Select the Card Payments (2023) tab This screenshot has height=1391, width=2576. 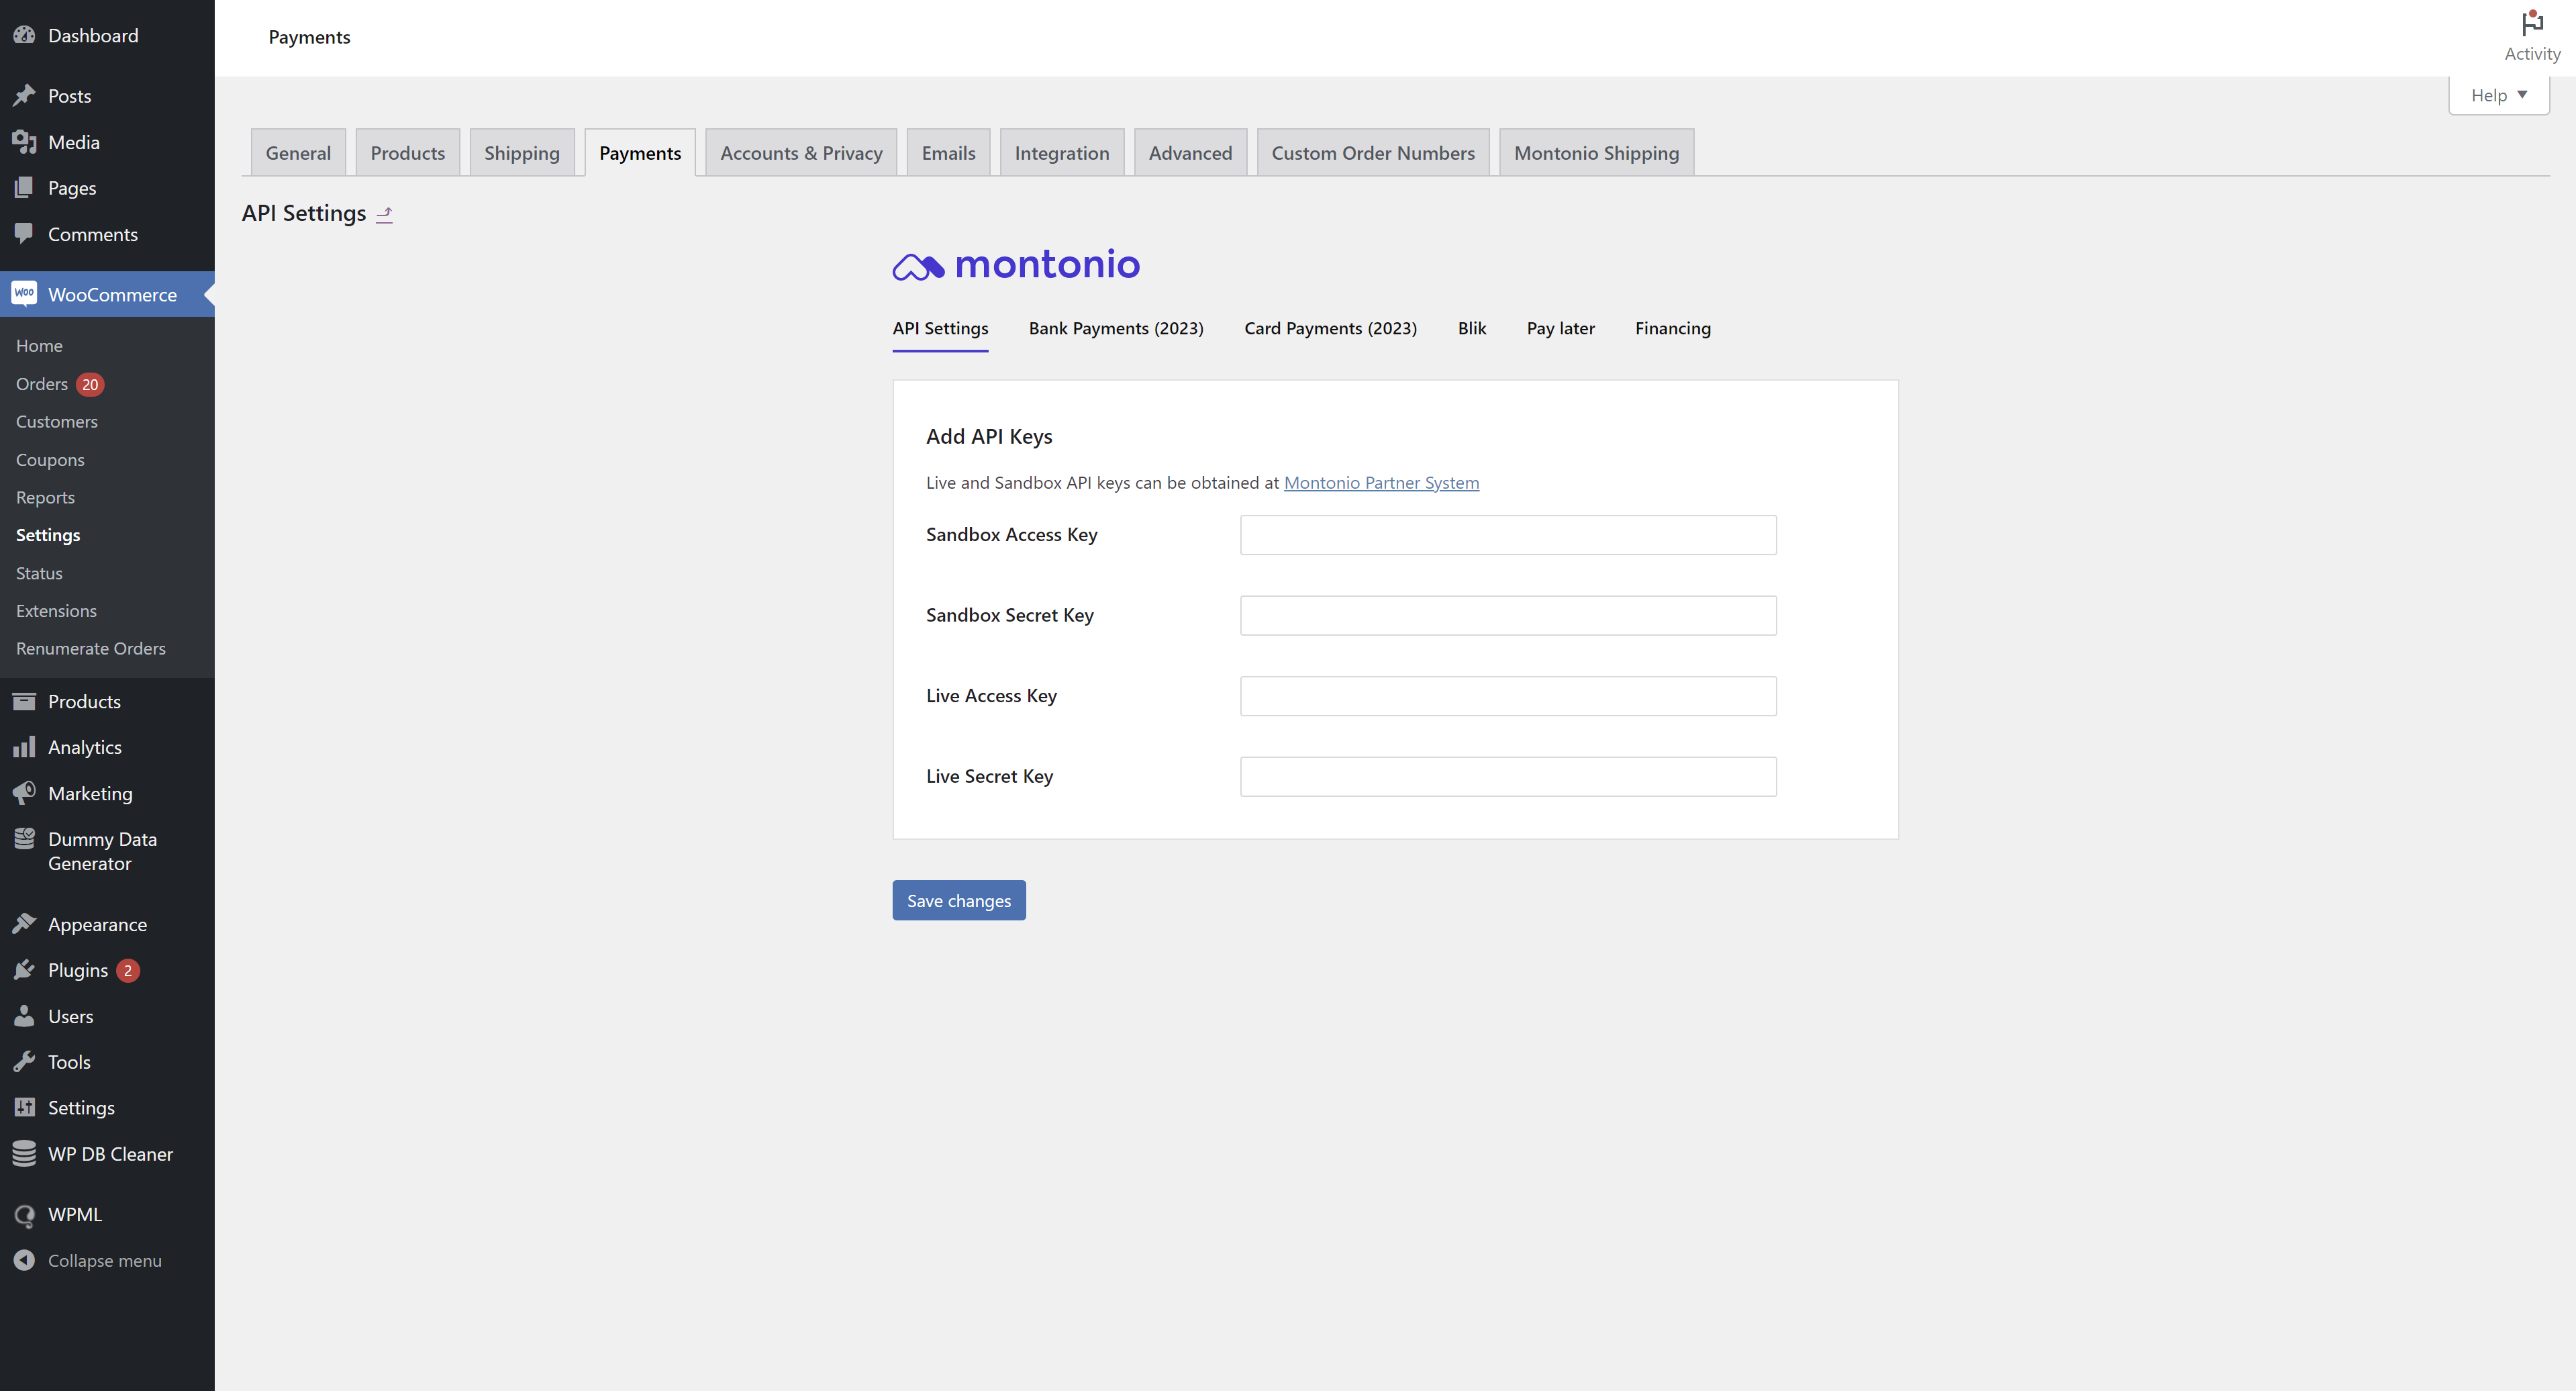pos(1330,328)
